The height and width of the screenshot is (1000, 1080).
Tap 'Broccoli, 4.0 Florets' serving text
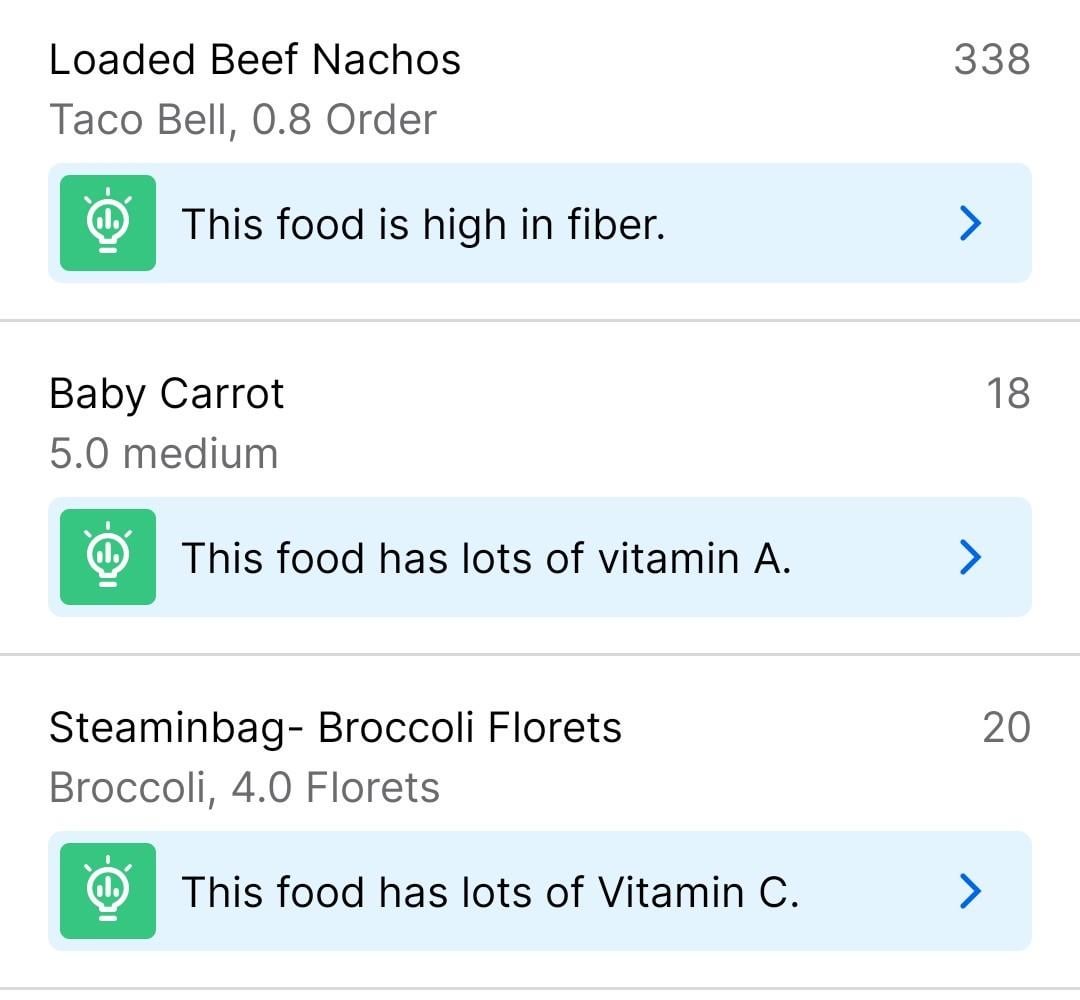[245, 788]
